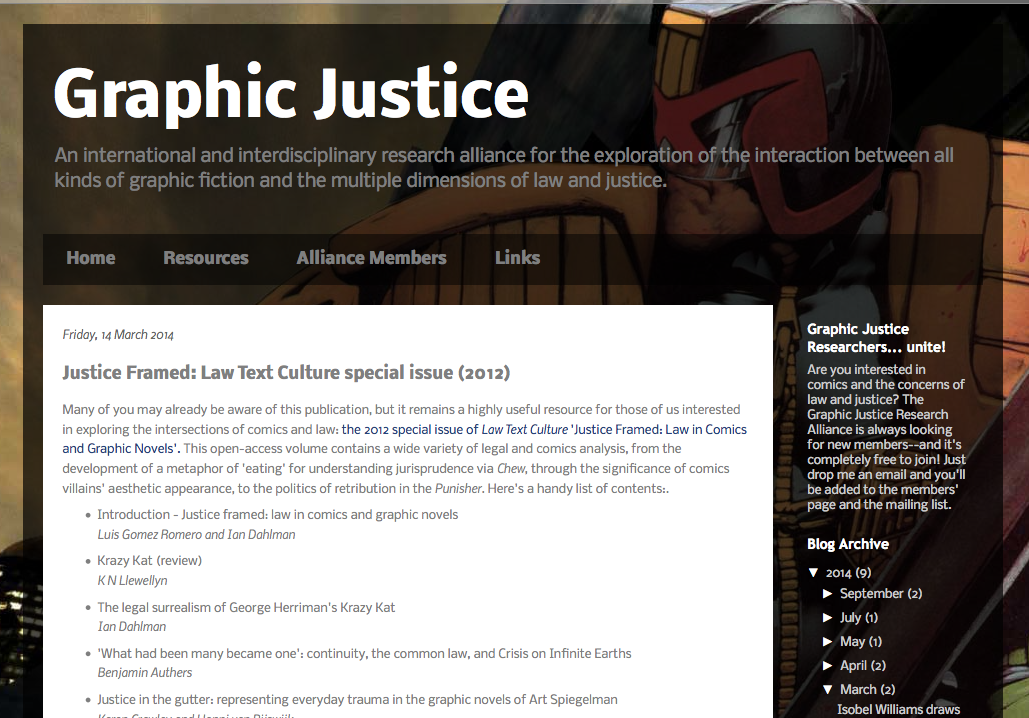Collapse the March archive arrow

(828, 689)
